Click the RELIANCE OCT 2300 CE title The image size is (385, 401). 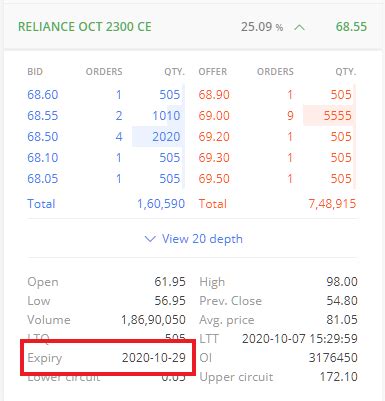(85, 27)
